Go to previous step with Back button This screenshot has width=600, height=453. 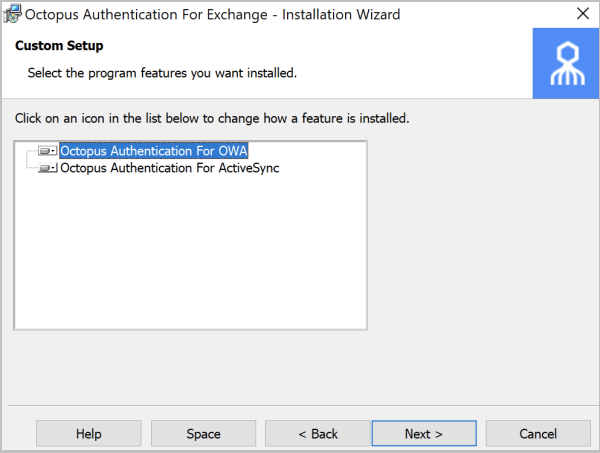[x=318, y=434]
